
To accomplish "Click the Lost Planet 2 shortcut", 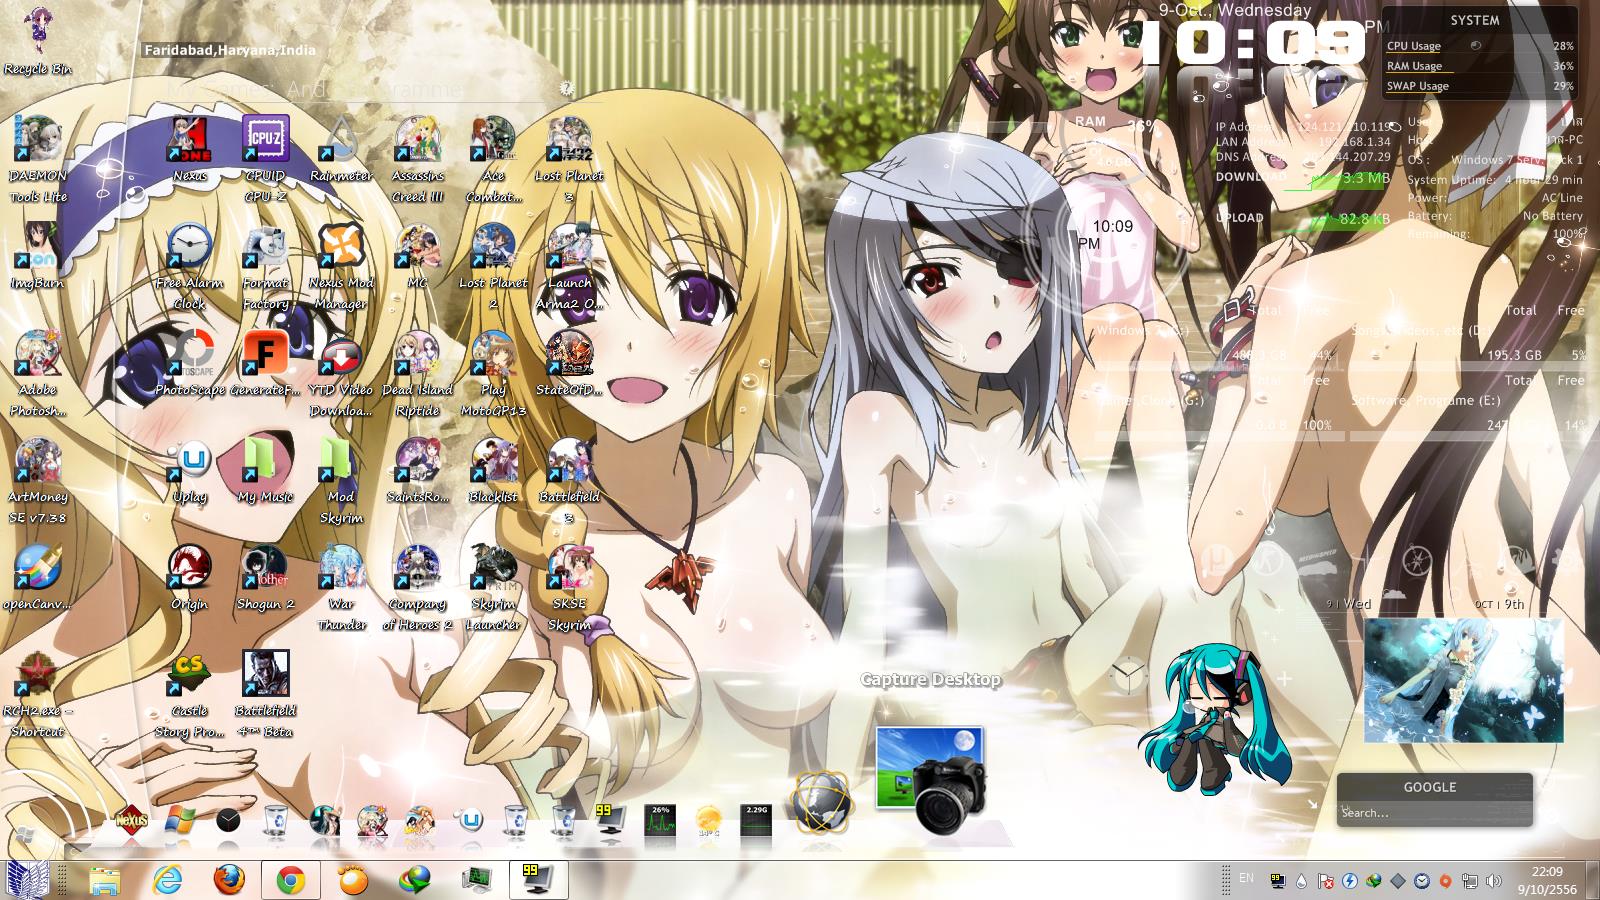I will [x=493, y=266].
